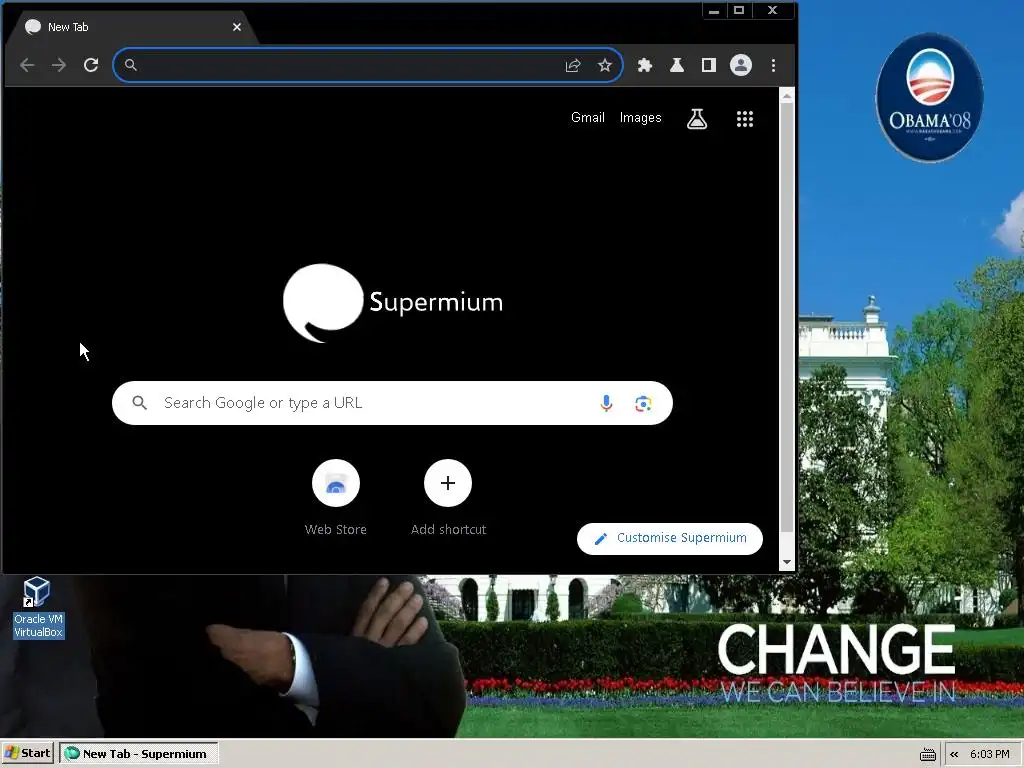Click the Supermium logo on the page
This screenshot has width=1024, height=768.
pyautogui.click(x=392, y=302)
